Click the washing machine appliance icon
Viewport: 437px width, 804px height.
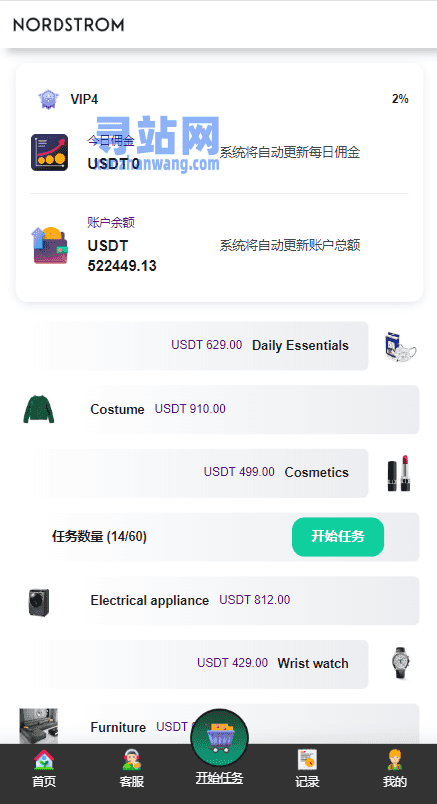pyautogui.click(x=38, y=601)
